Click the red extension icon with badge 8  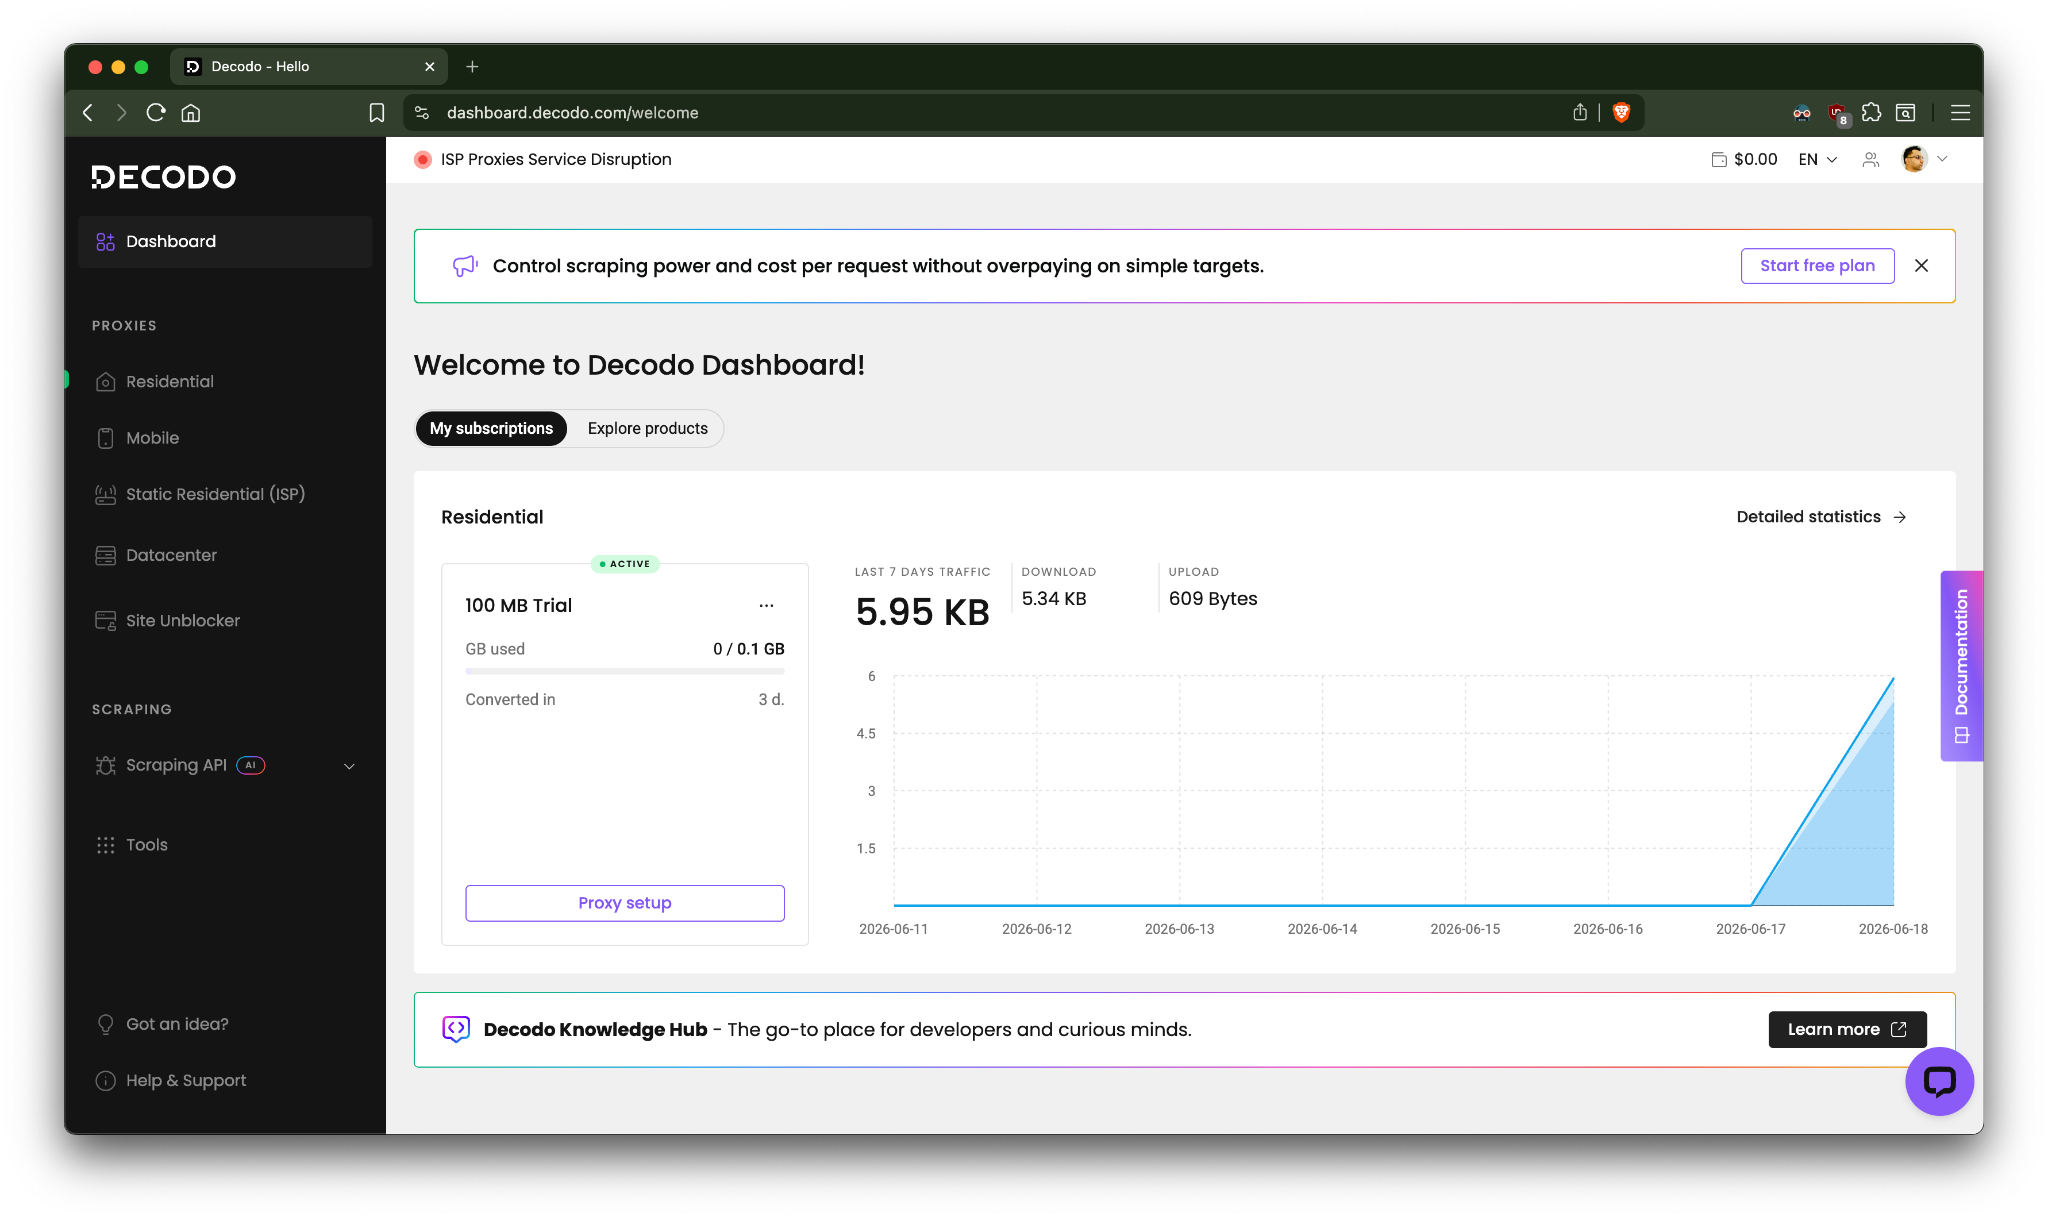1838,114
